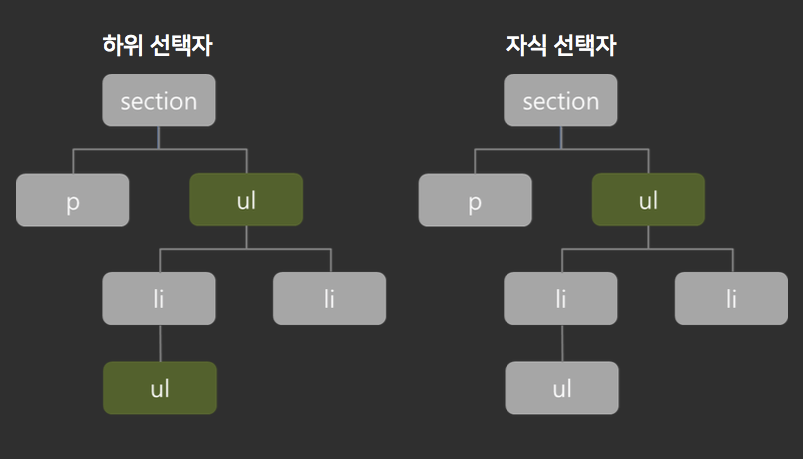Click the nested gray ul in right tree
This screenshot has width=803, height=459.
(562, 388)
